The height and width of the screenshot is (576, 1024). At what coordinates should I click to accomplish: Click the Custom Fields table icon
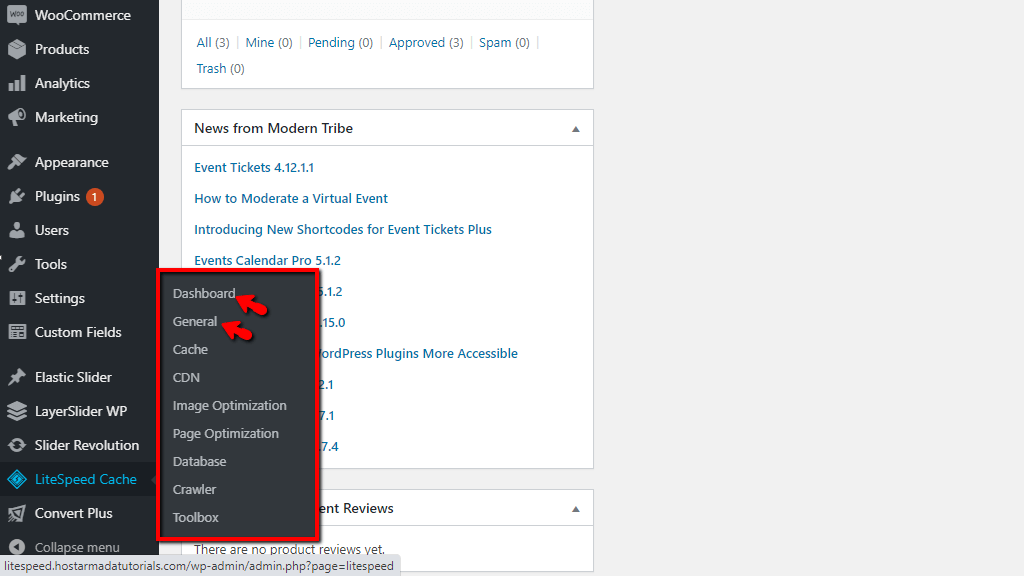17,332
